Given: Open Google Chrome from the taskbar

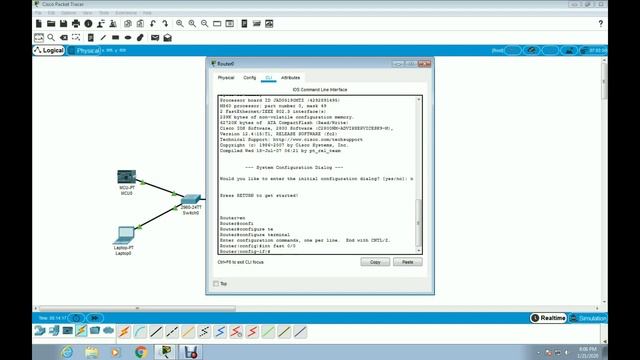Looking at the screenshot, I should 141,352.
